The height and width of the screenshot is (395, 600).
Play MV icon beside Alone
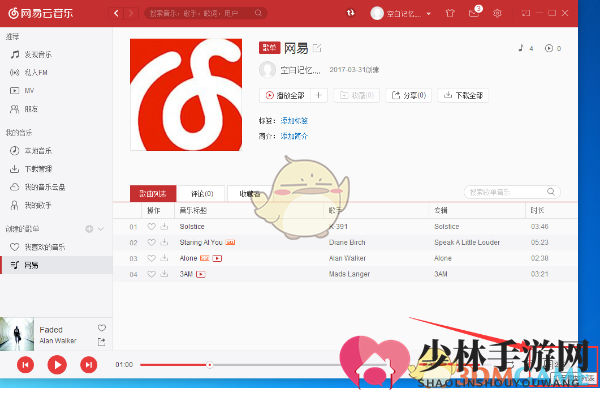point(217,258)
